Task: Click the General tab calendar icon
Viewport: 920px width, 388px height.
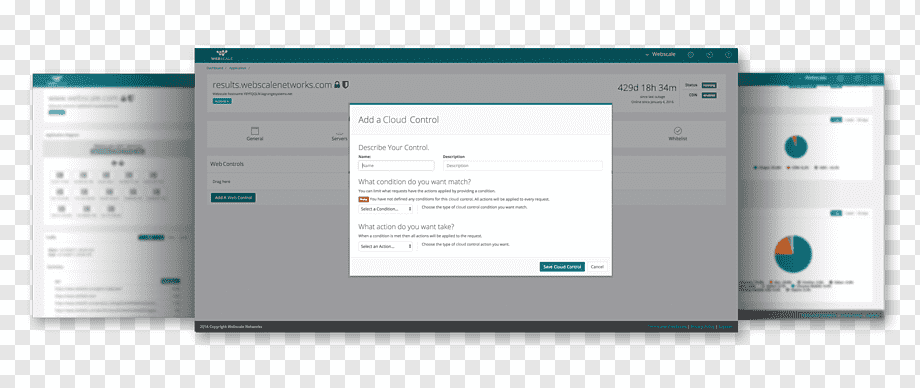Action: (255, 131)
